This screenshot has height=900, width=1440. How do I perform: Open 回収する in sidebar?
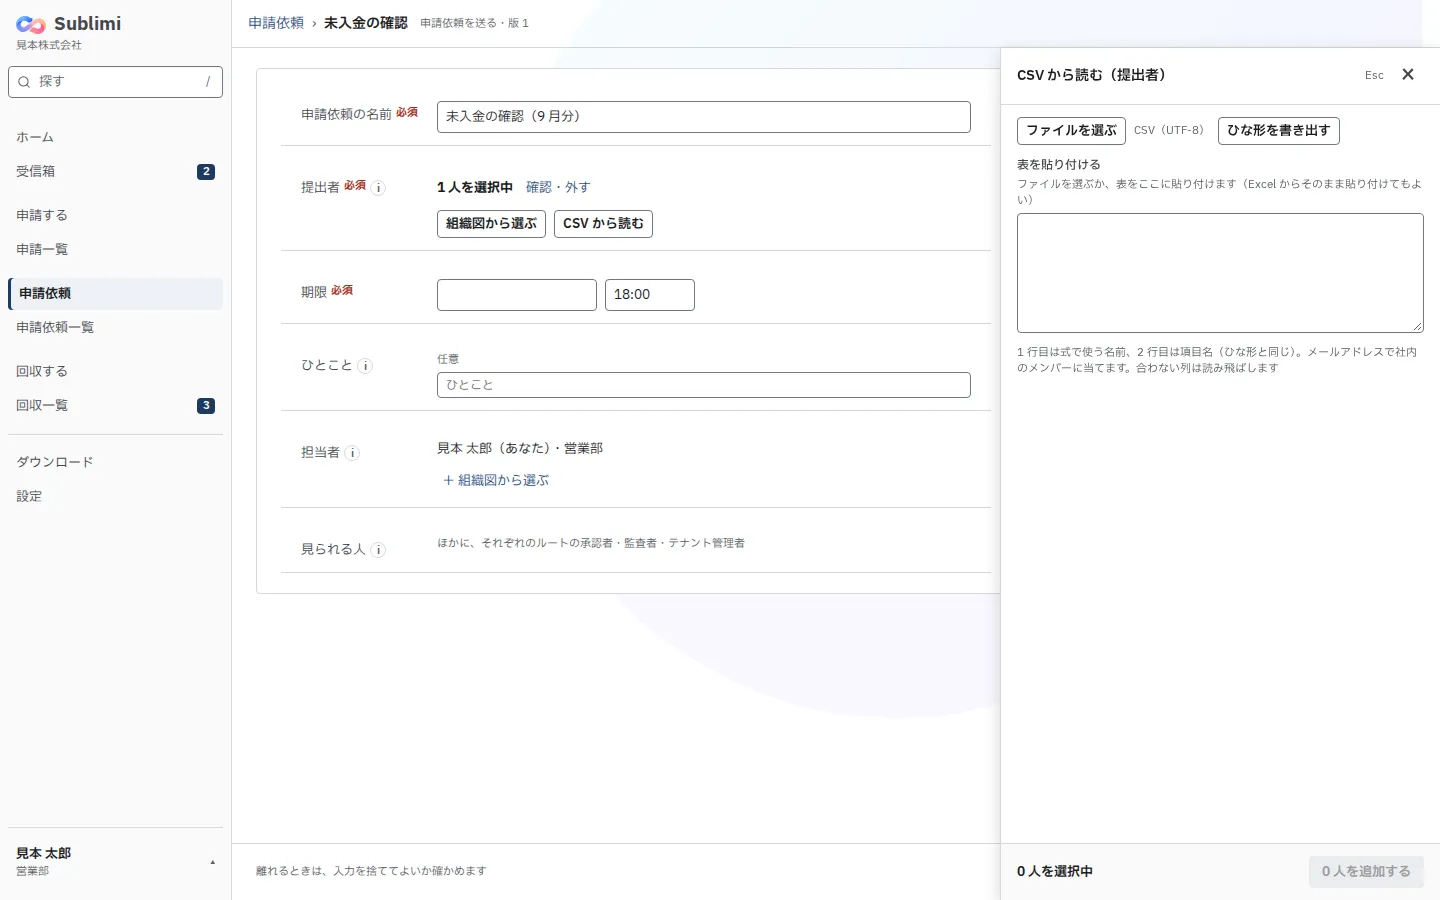(x=115, y=371)
